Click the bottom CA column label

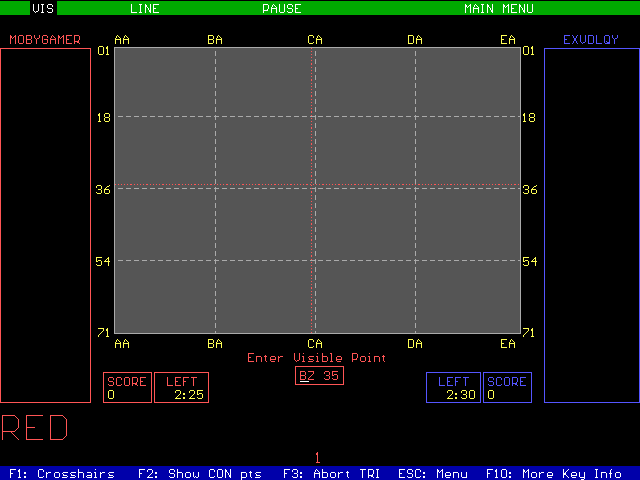click(315, 344)
